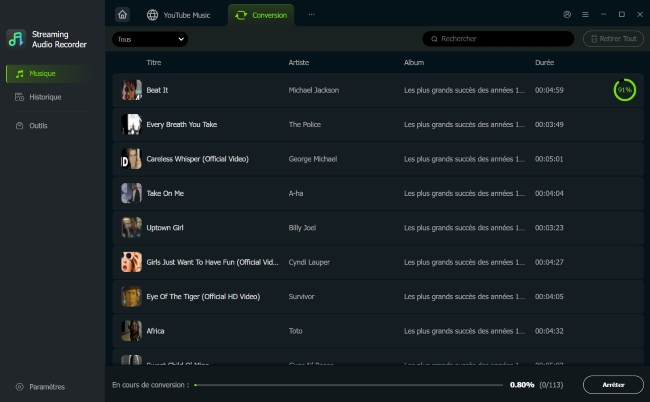Open the three-dots more tabs menu

(x=311, y=15)
